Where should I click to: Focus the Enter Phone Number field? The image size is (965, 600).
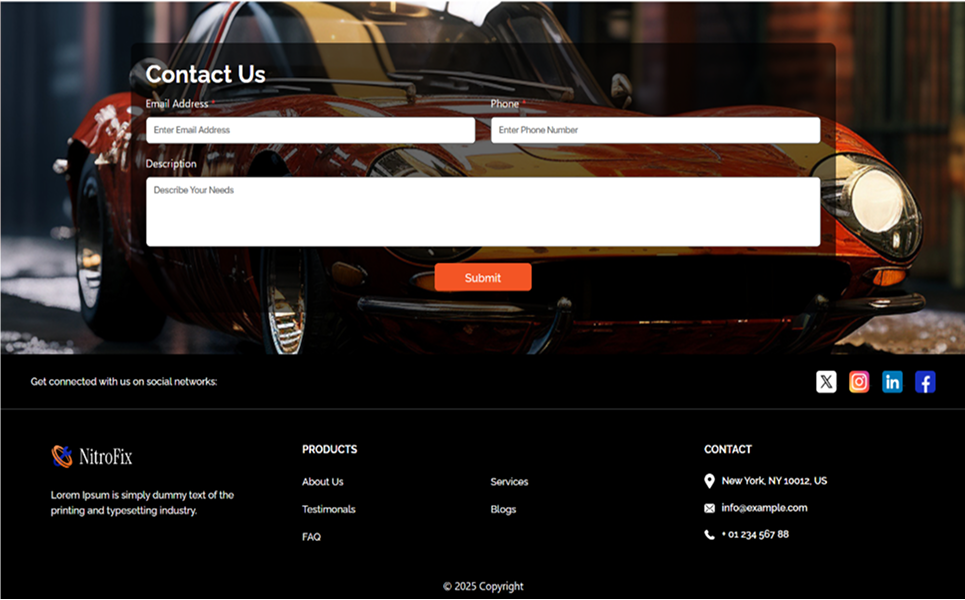(x=655, y=130)
